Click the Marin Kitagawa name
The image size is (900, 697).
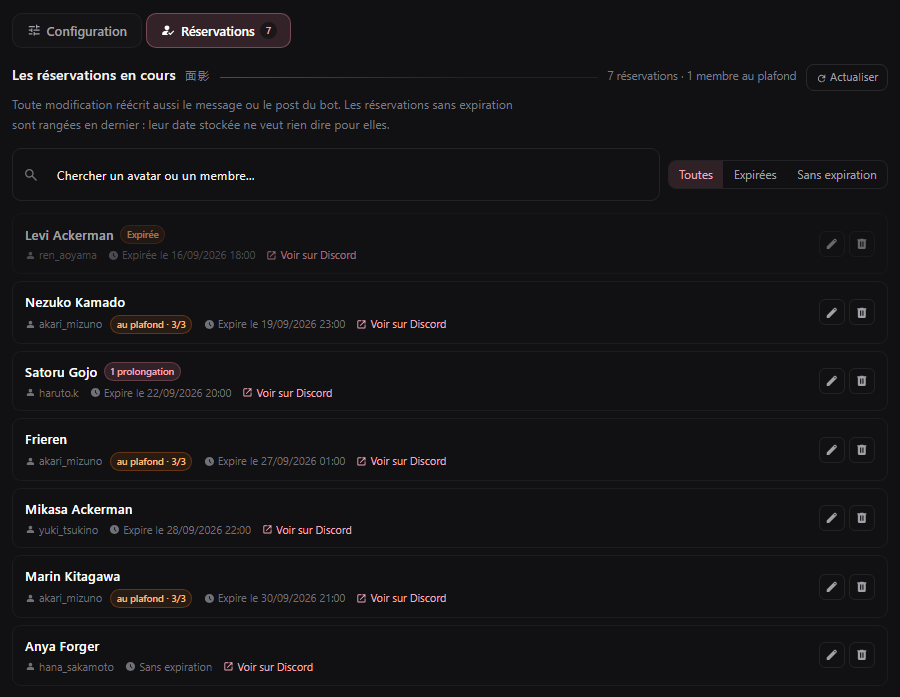(x=72, y=576)
